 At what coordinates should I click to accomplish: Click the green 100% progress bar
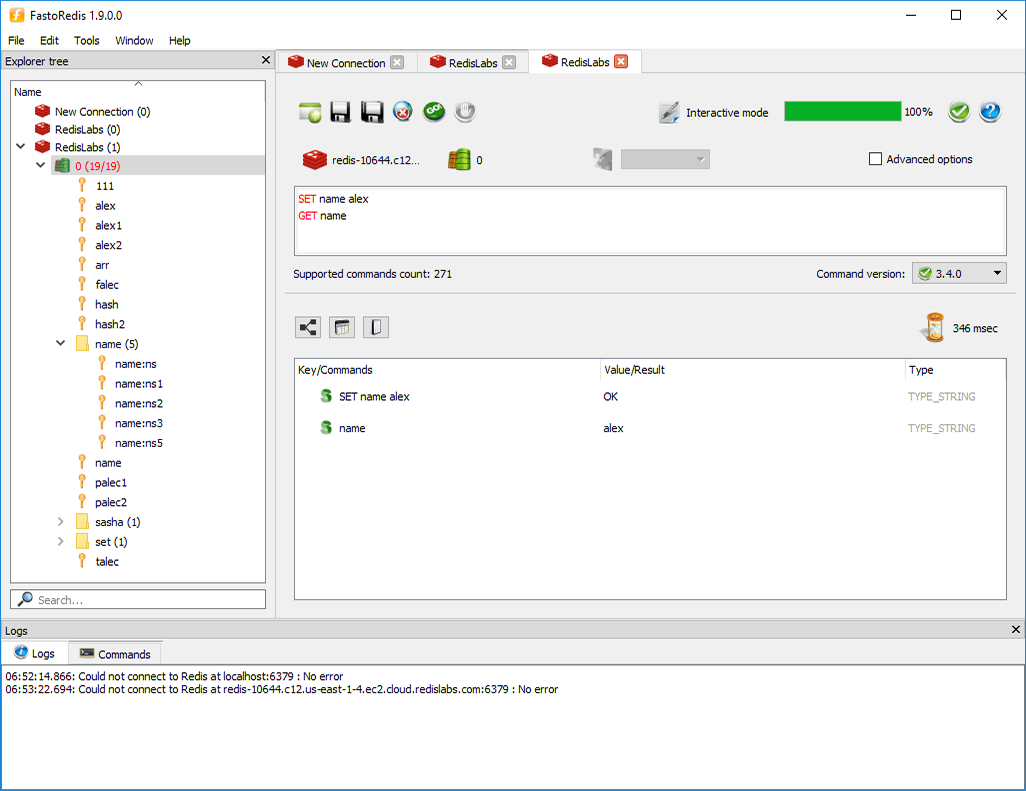[842, 112]
